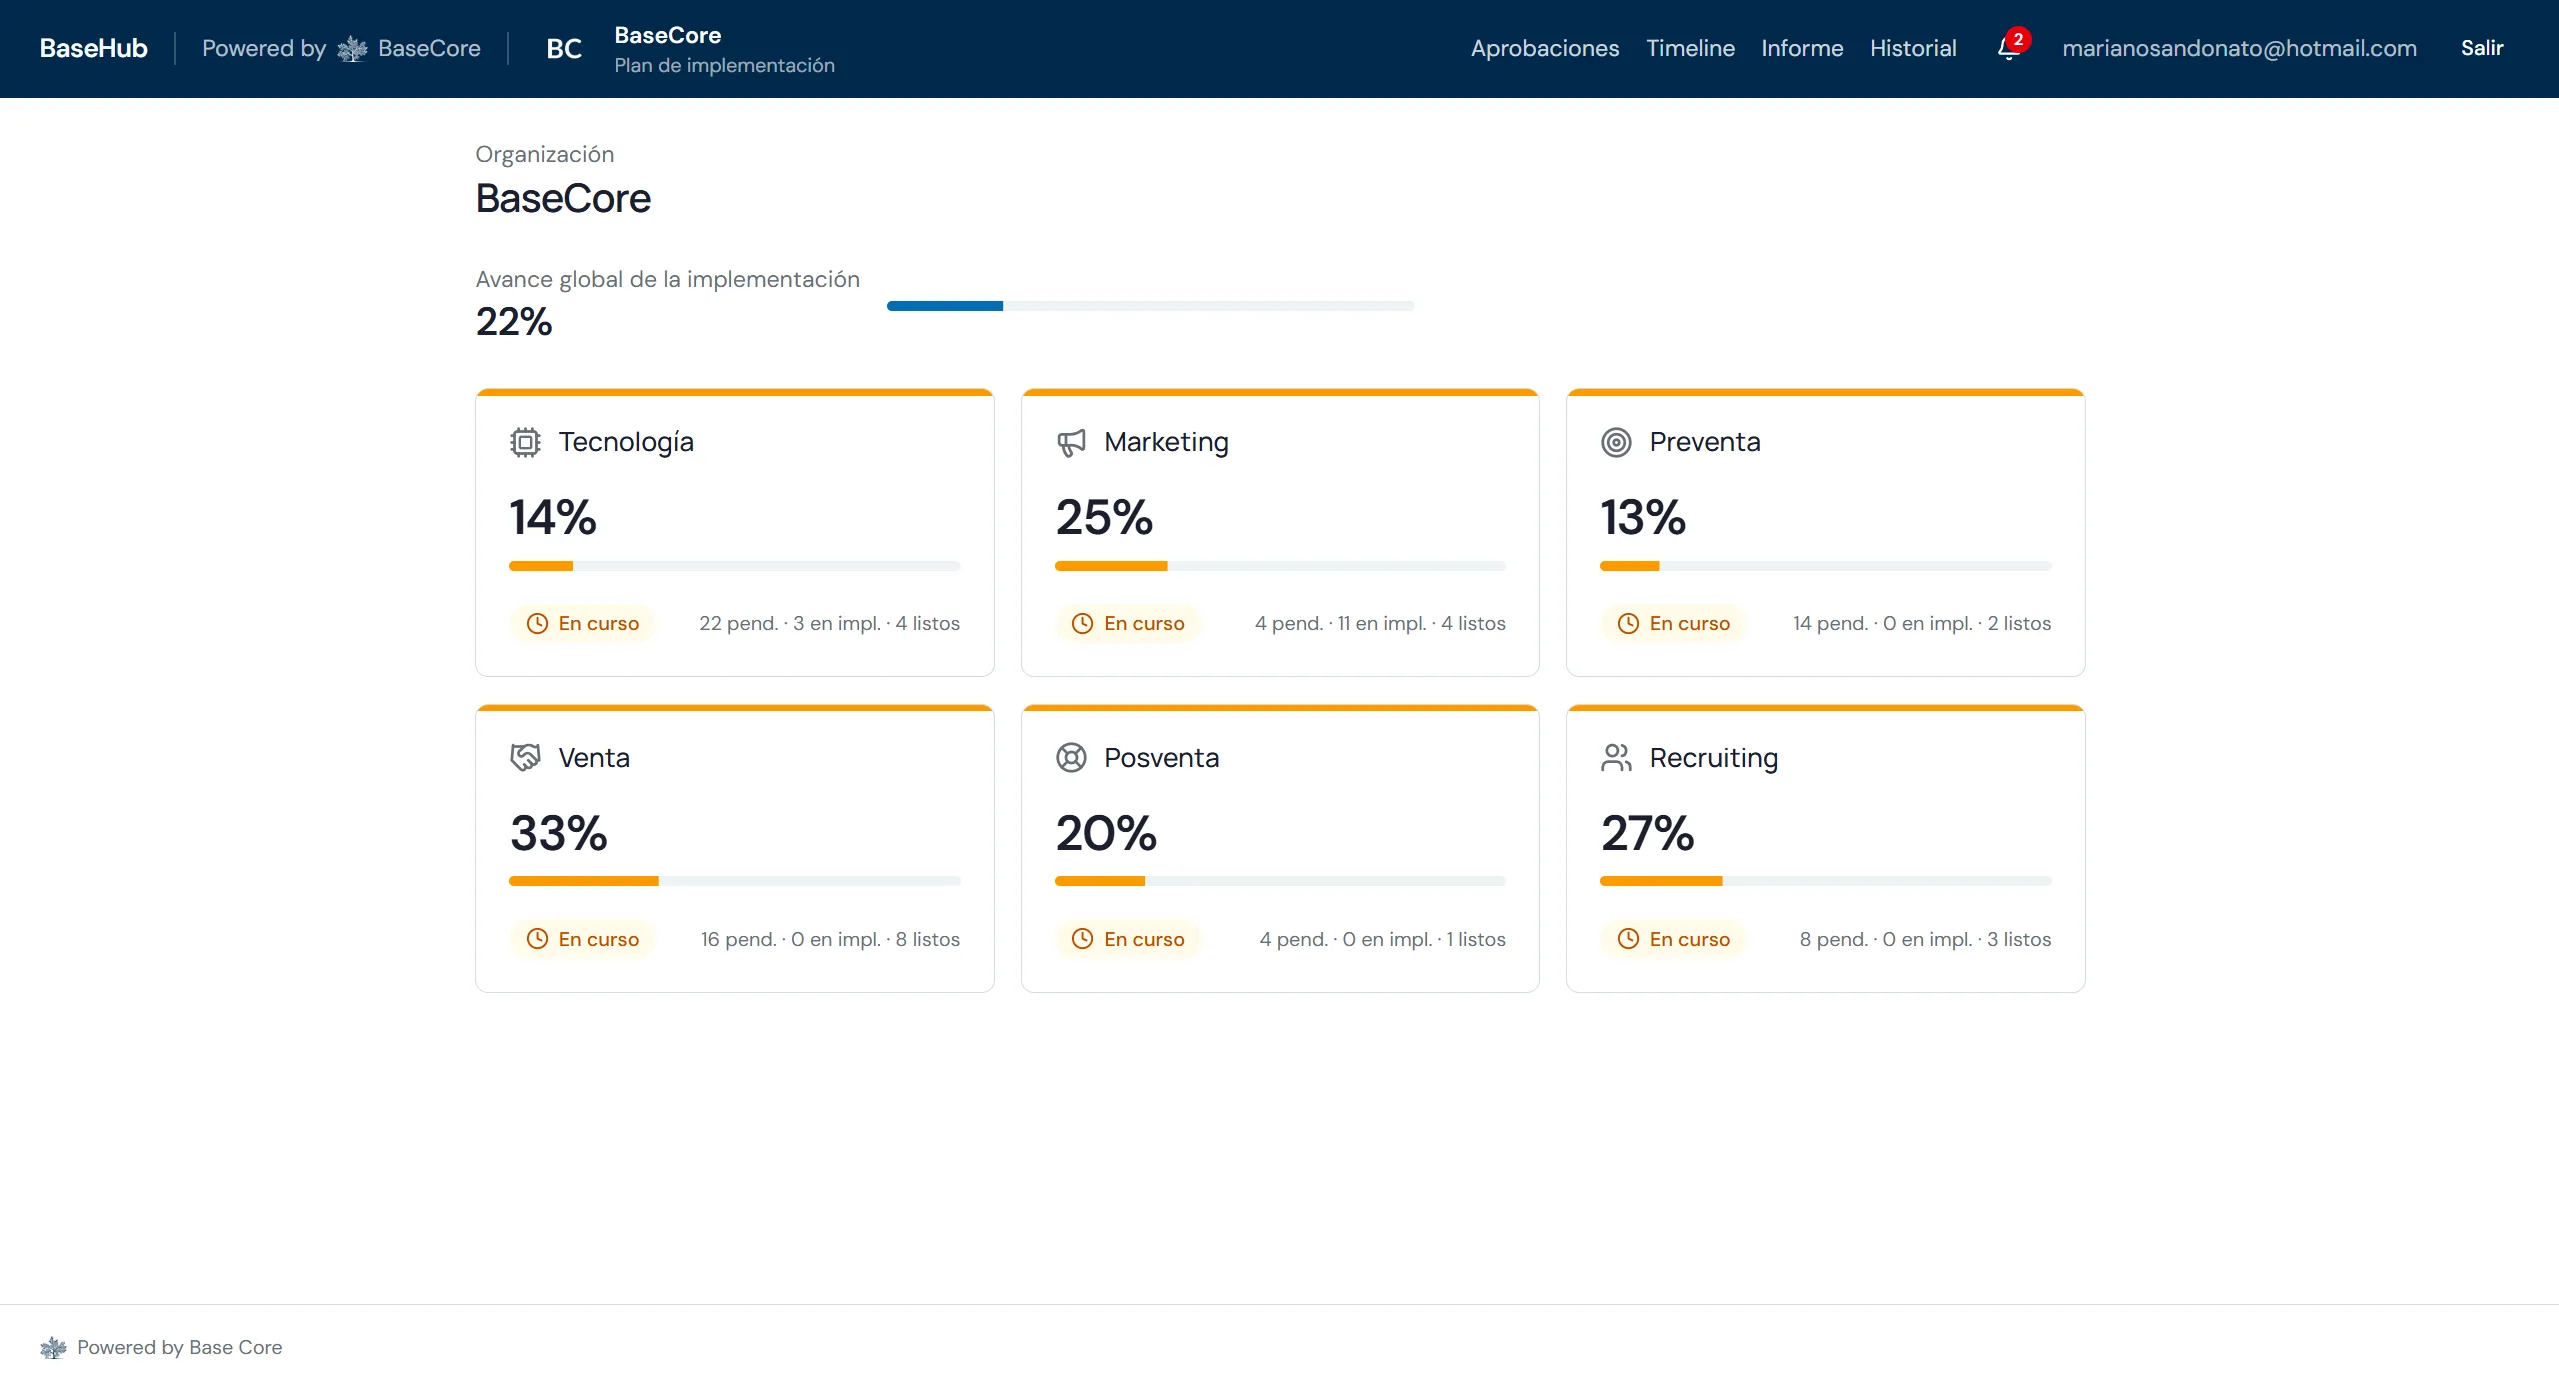
Task: Click the Tecnología chip icon
Action: click(x=525, y=442)
